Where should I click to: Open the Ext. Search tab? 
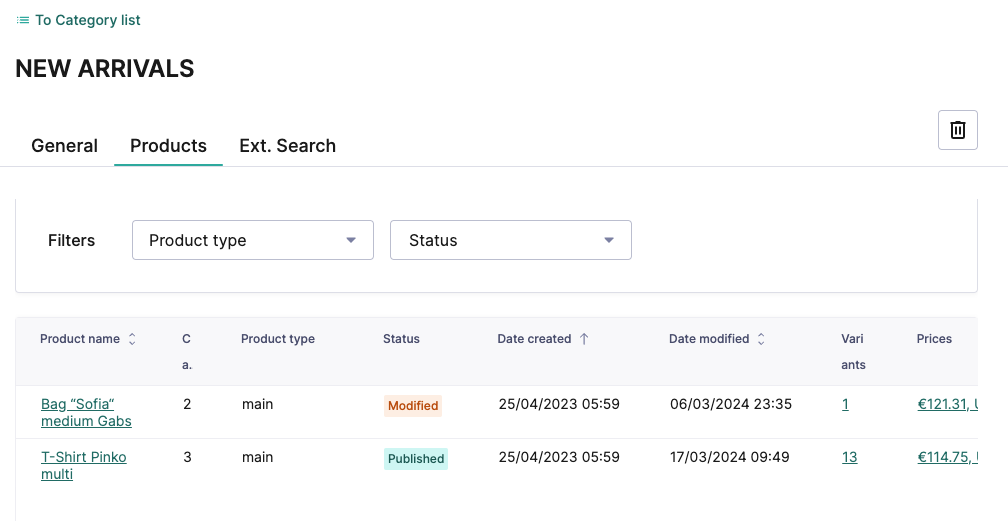click(x=287, y=146)
